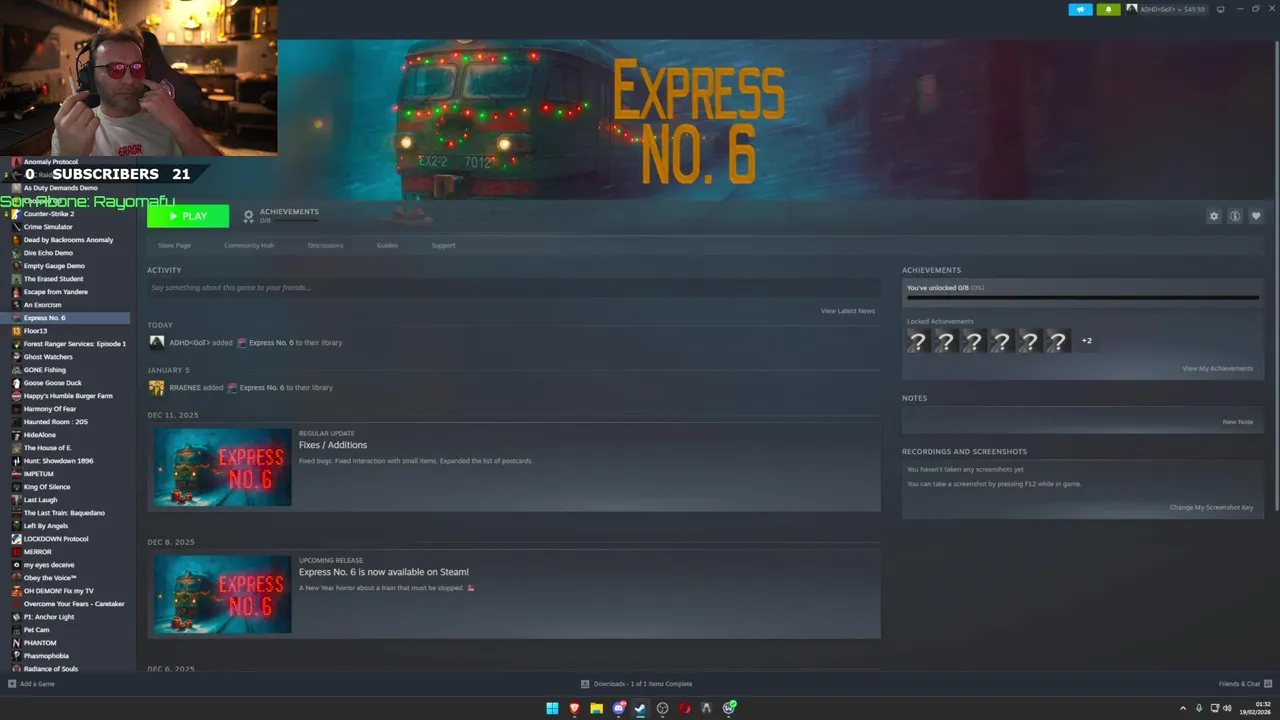Viewport: 1280px width, 720px height.
Task: Open Floor13 game icon in library list
Action: click(16, 331)
